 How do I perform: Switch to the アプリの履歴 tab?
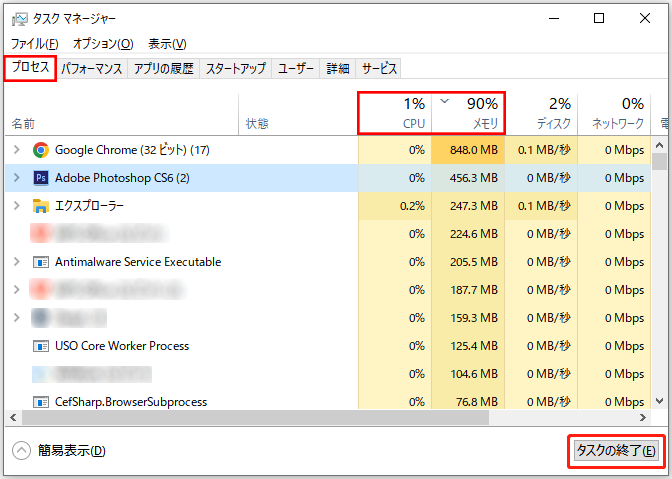164,69
